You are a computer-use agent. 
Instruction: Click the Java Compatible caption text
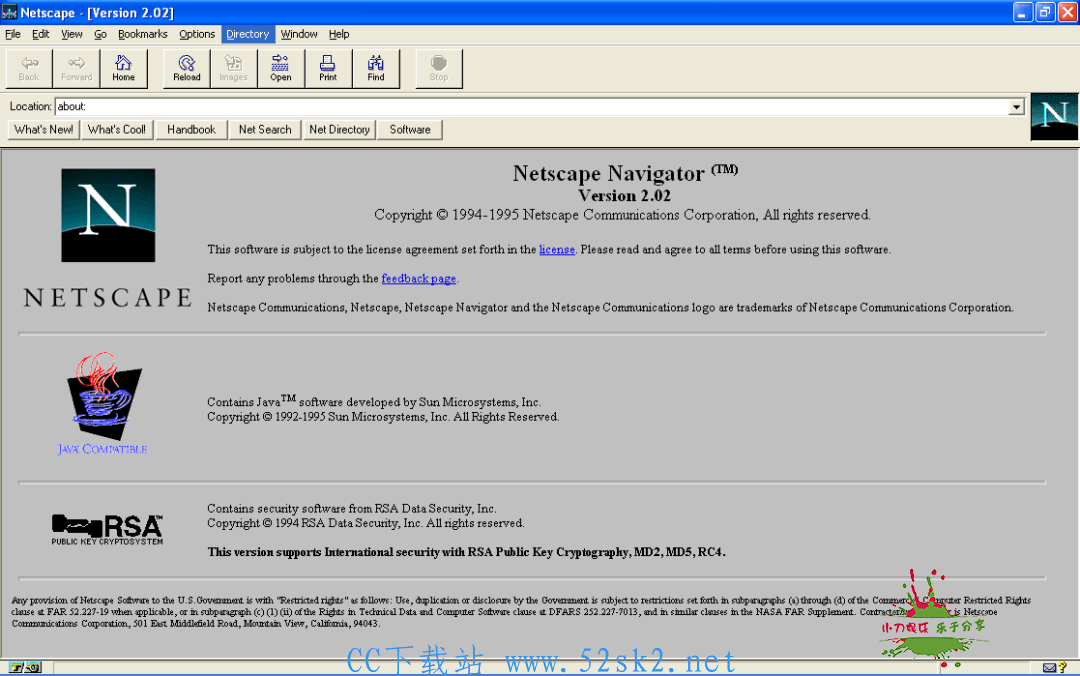(102, 449)
